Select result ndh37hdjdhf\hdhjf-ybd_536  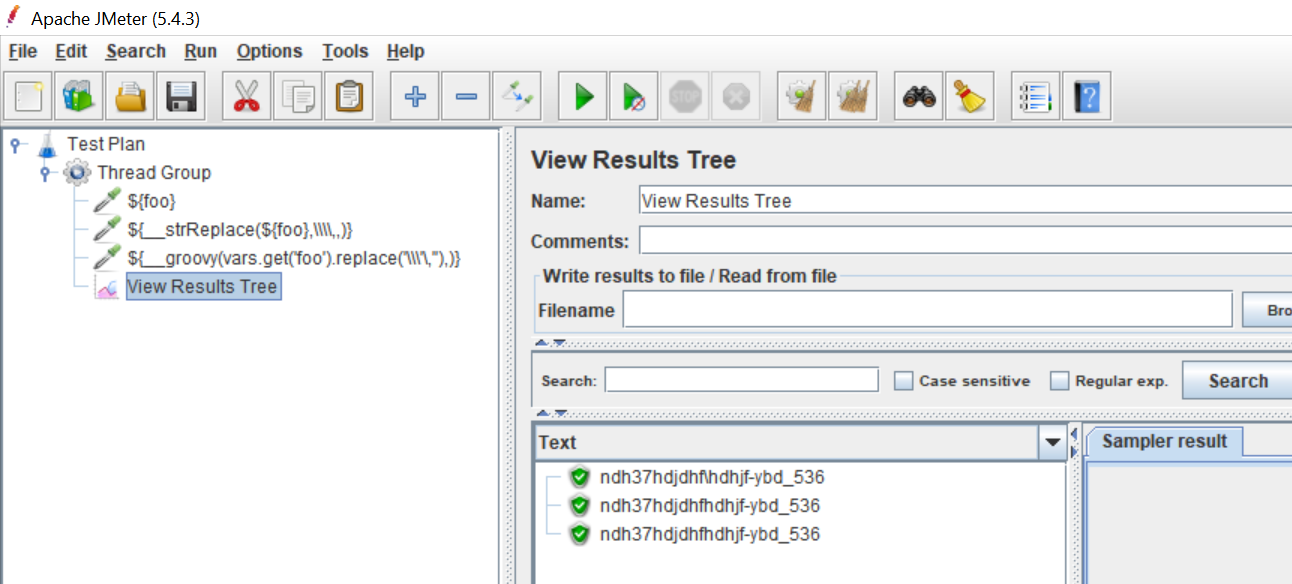712,477
